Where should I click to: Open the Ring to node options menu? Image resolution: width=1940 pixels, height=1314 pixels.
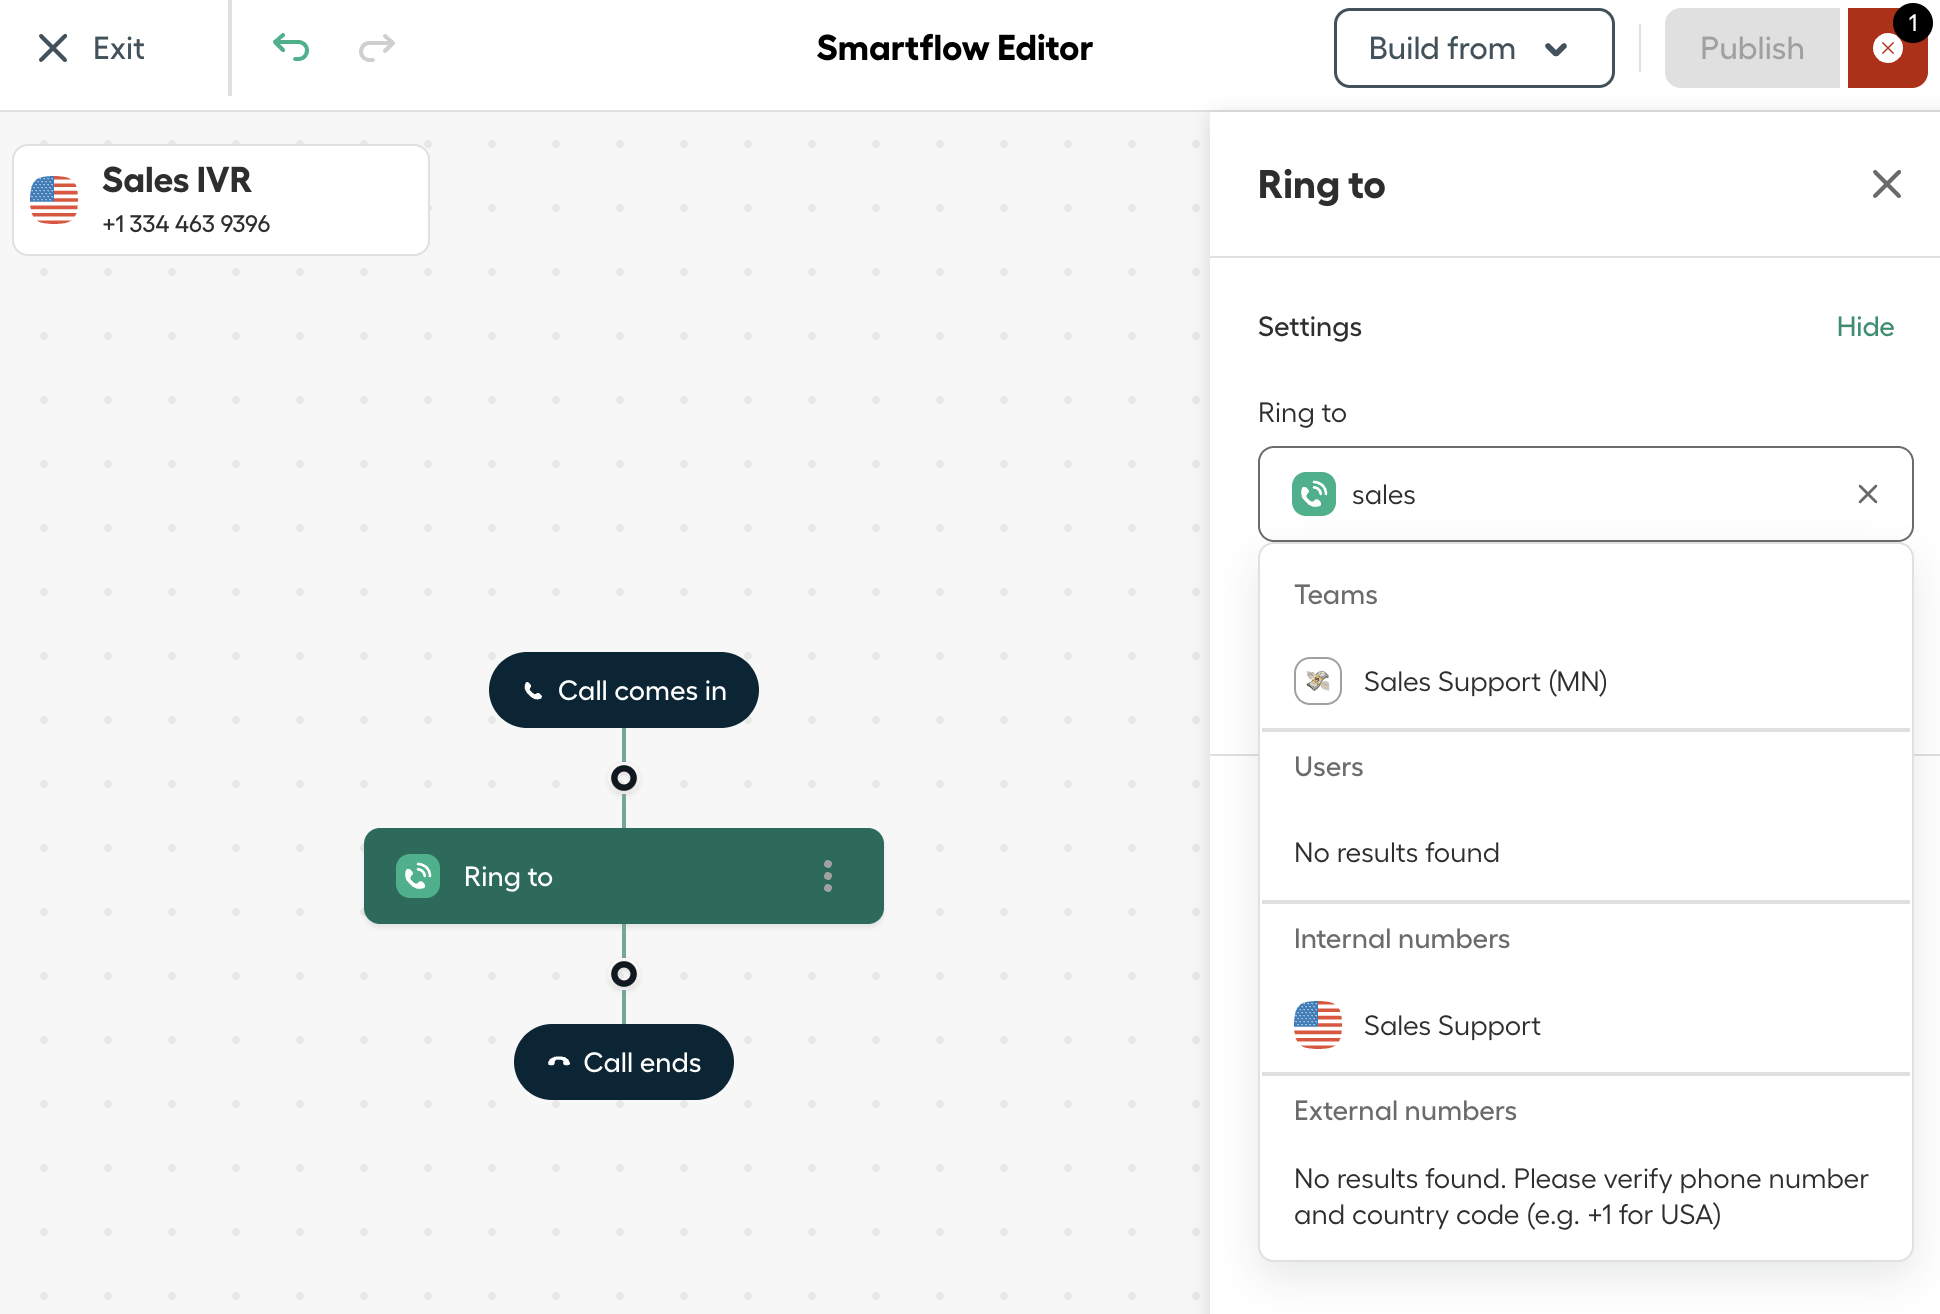pyautogui.click(x=828, y=876)
